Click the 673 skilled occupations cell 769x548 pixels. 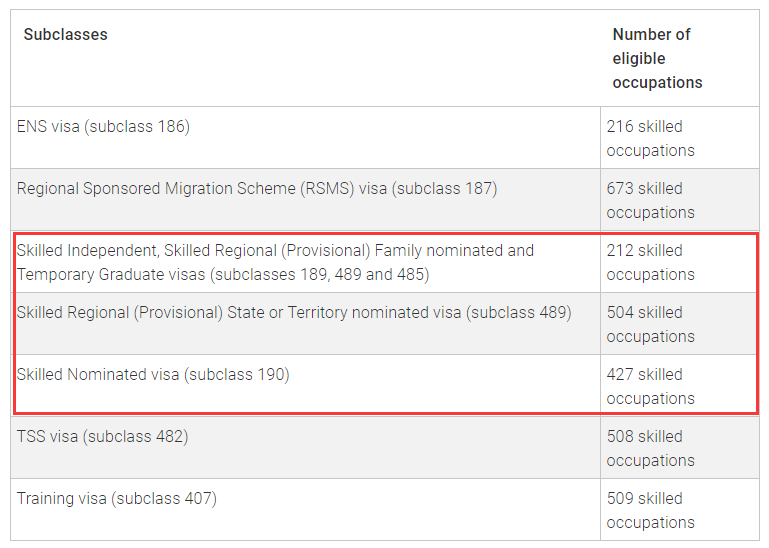[650, 200]
